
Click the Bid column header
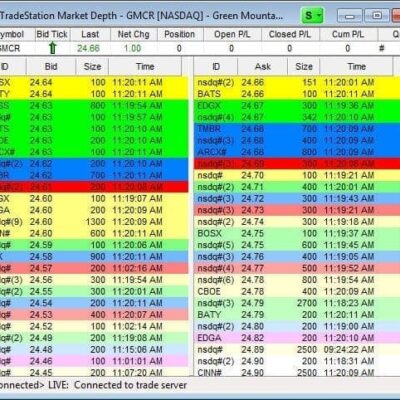(x=51, y=66)
